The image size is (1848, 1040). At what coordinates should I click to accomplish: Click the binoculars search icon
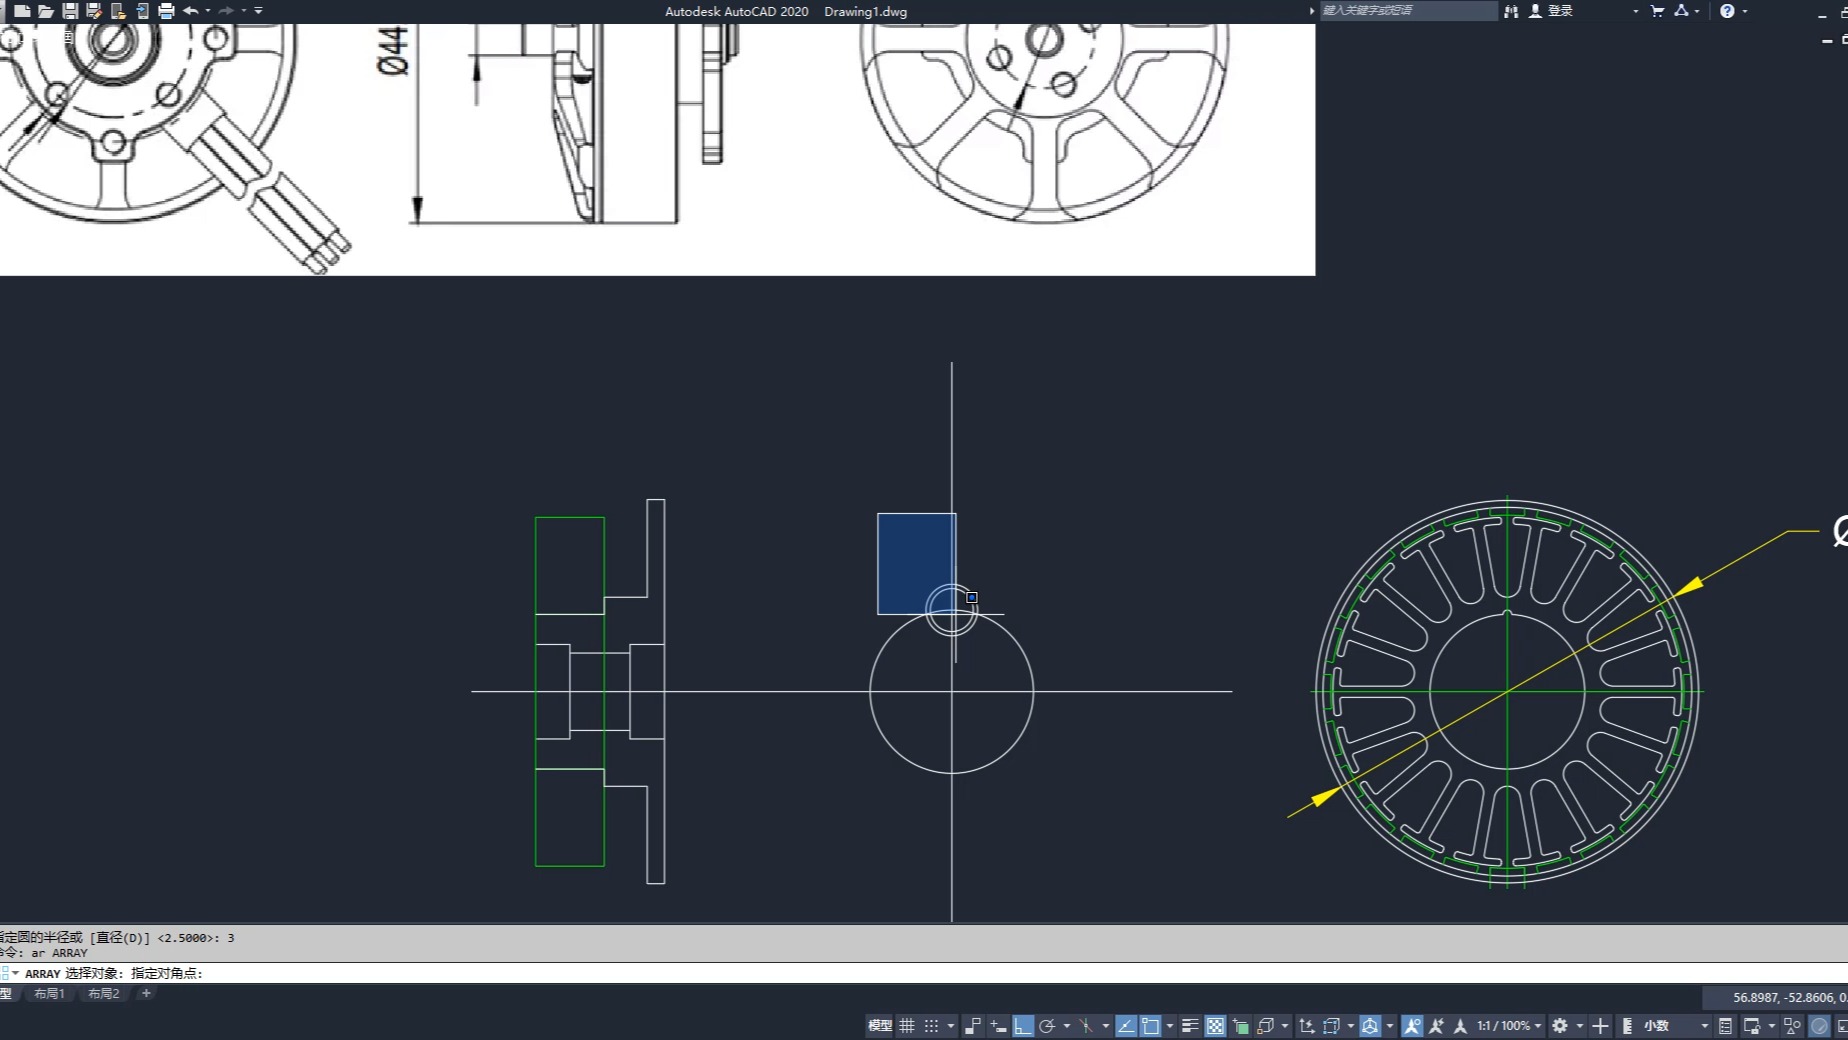click(1511, 11)
